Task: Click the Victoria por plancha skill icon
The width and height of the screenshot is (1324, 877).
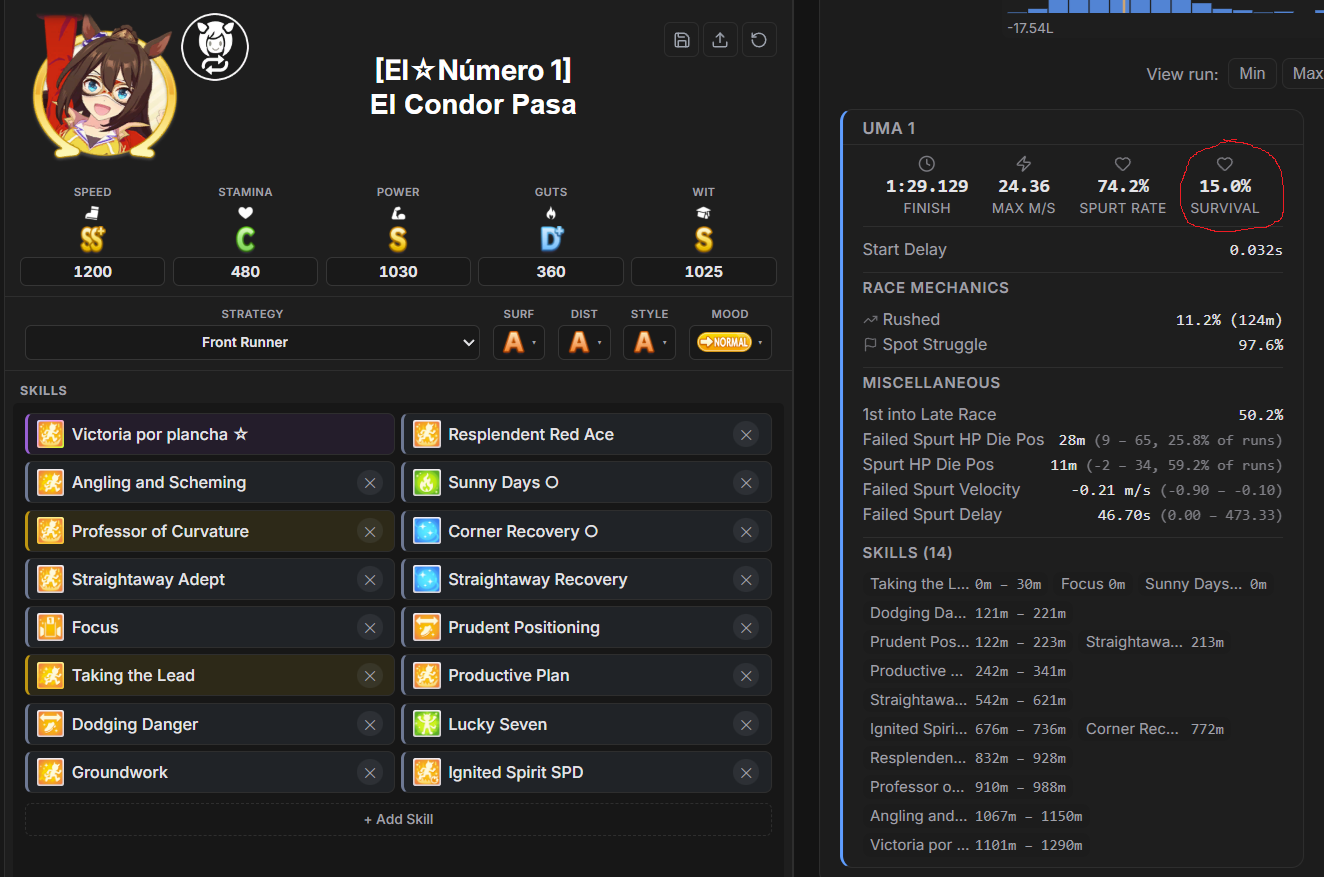Action: point(50,434)
